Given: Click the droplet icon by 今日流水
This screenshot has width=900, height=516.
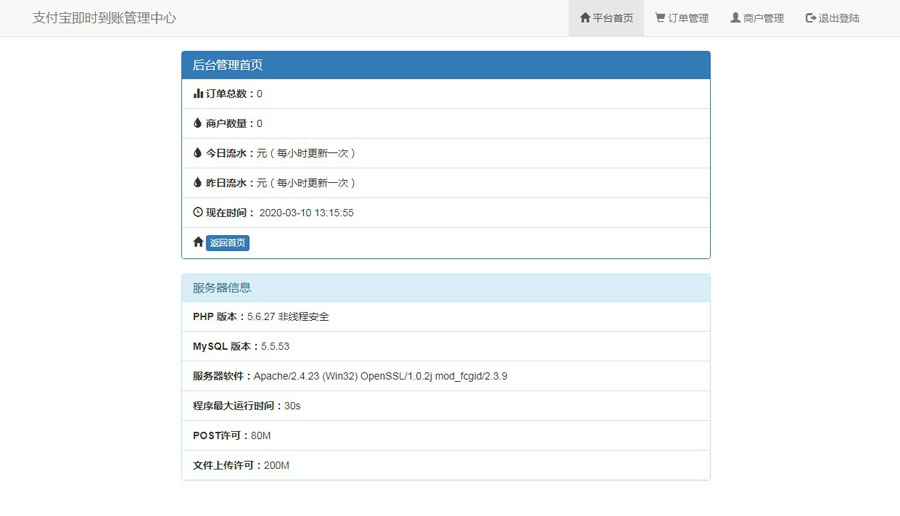Looking at the screenshot, I should tap(197, 153).
